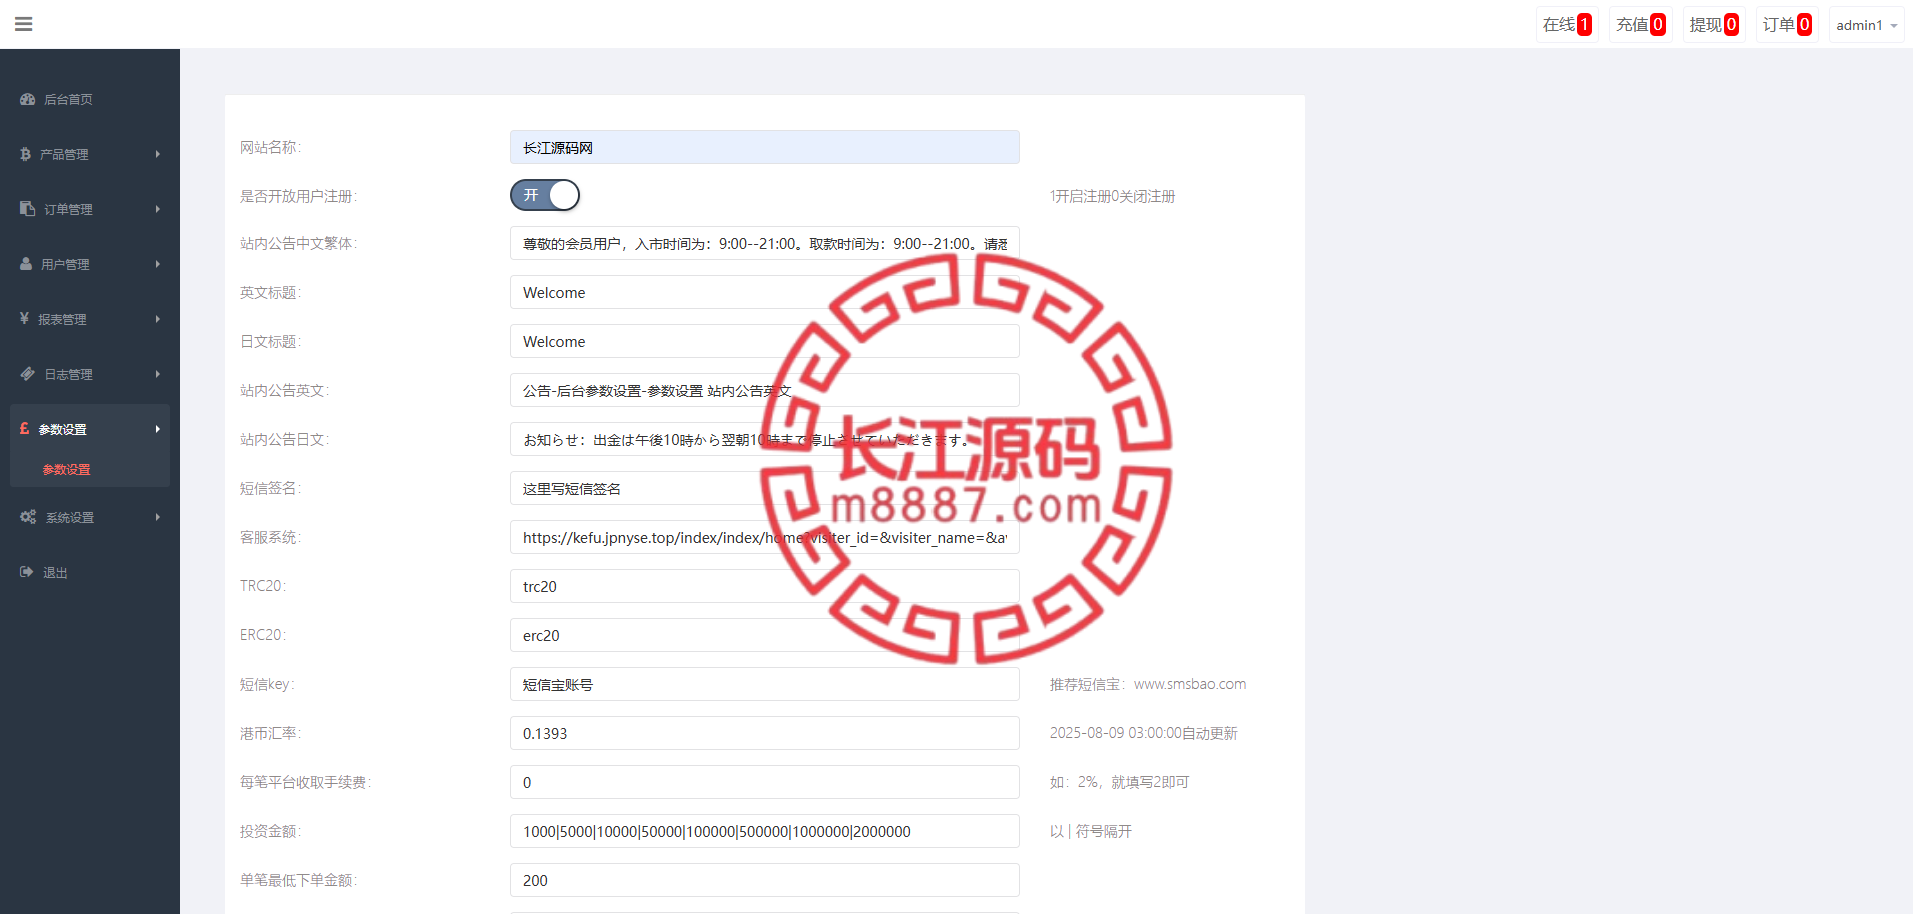This screenshot has height=914, width=1913.
Task: Click the 网站名称 input field
Action: point(765,147)
